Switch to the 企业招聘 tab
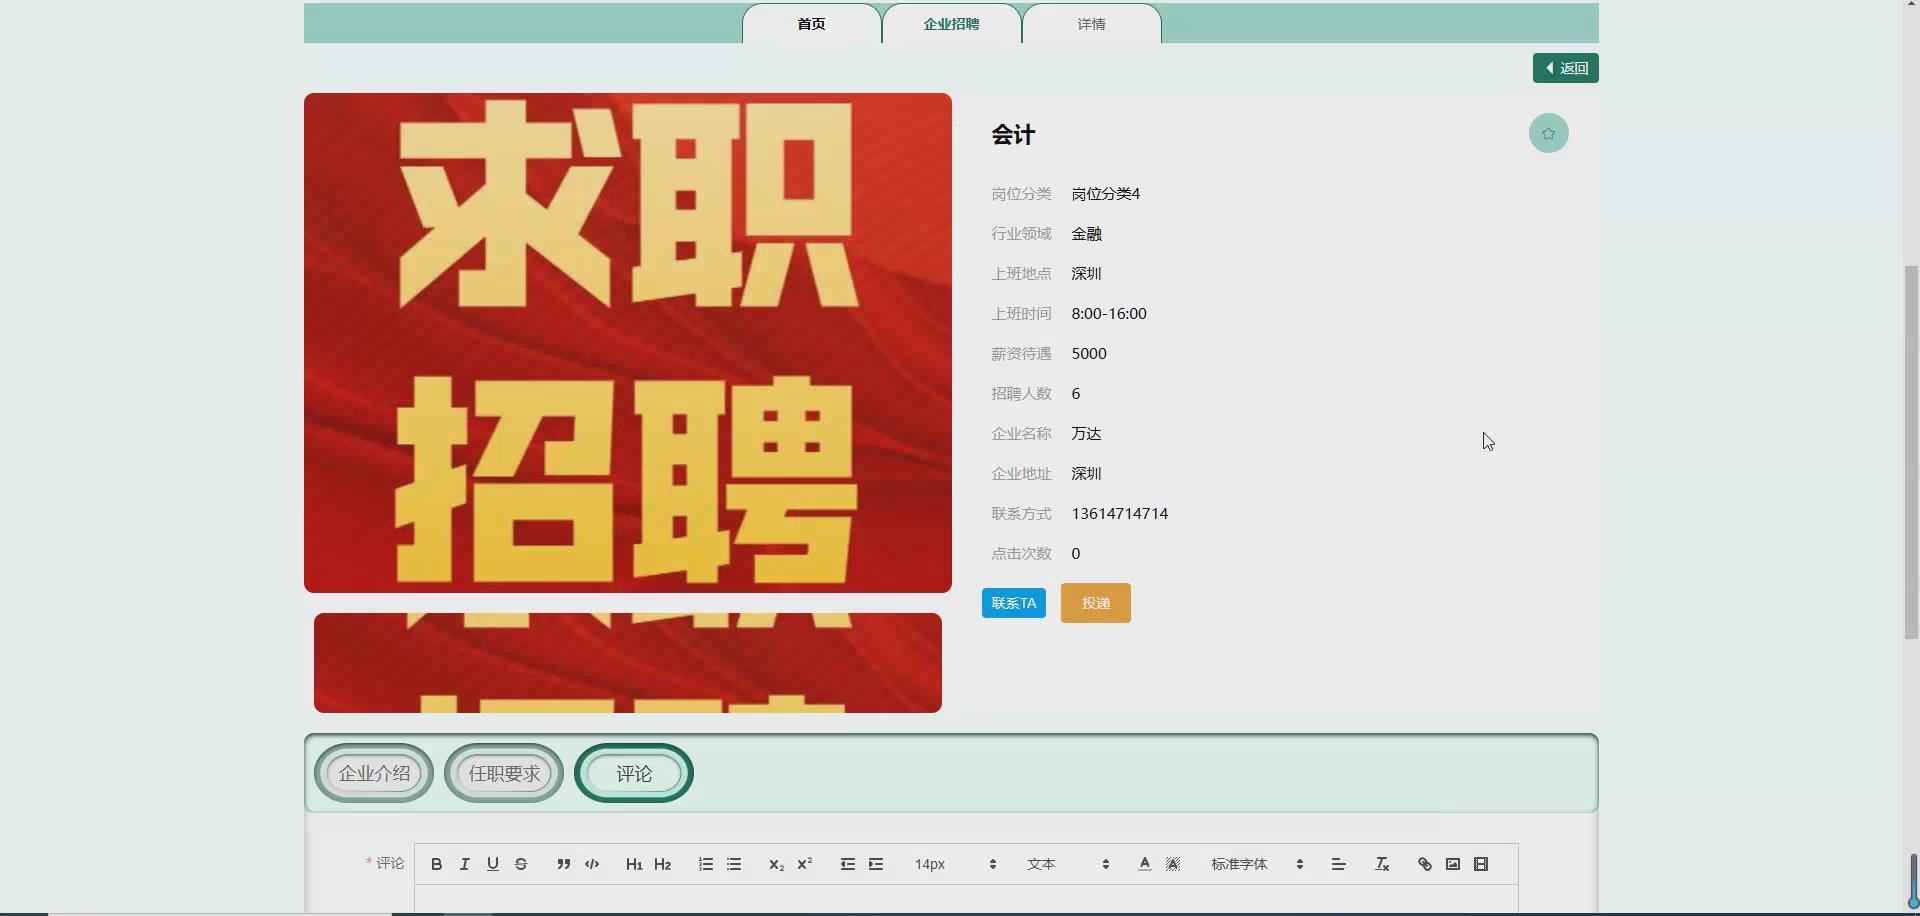Image resolution: width=1920 pixels, height=916 pixels. tap(951, 24)
